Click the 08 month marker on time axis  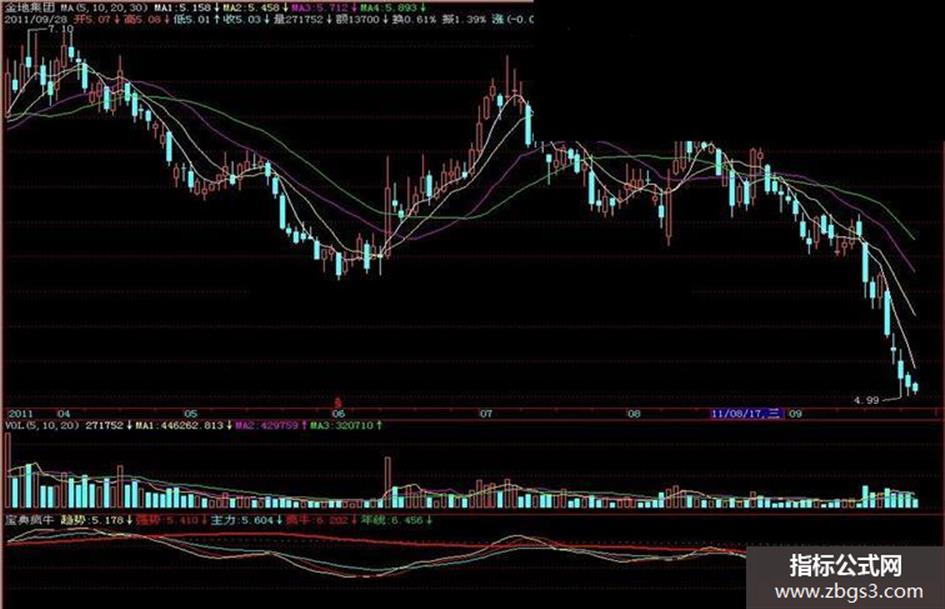(633, 414)
